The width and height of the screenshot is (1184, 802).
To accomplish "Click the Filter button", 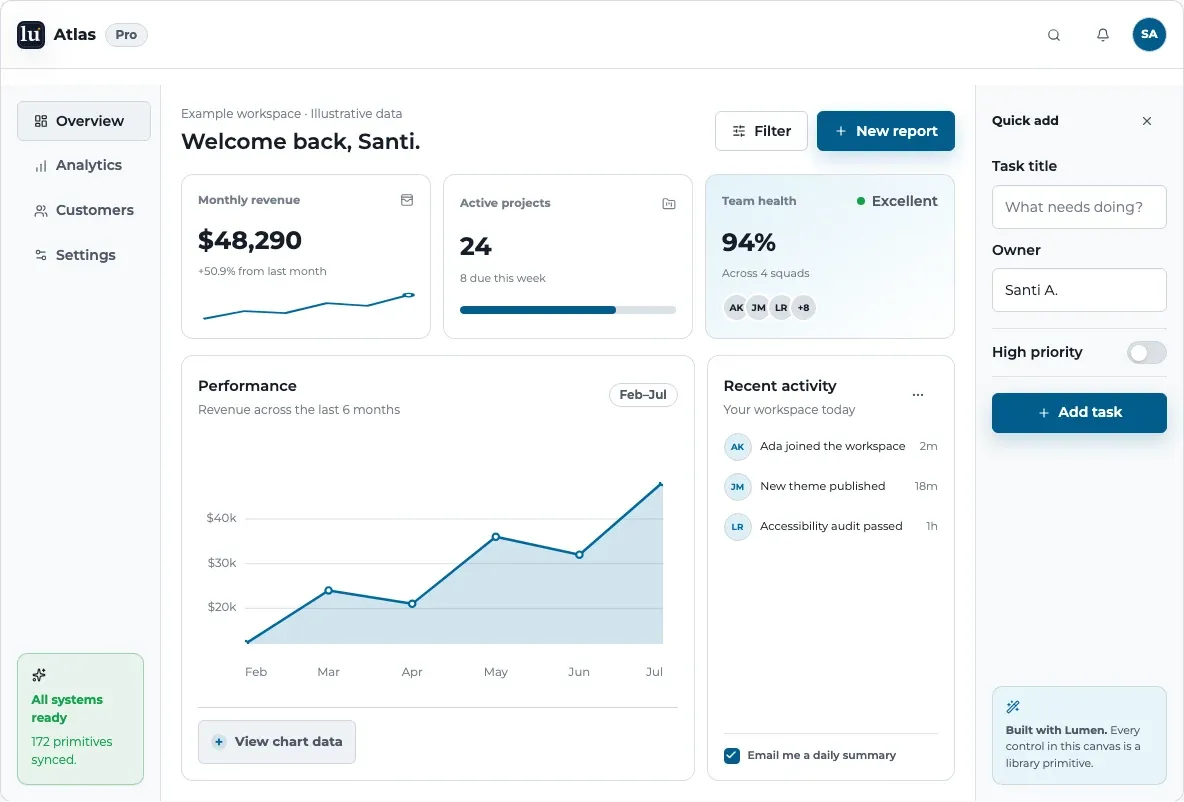I will (x=761, y=131).
